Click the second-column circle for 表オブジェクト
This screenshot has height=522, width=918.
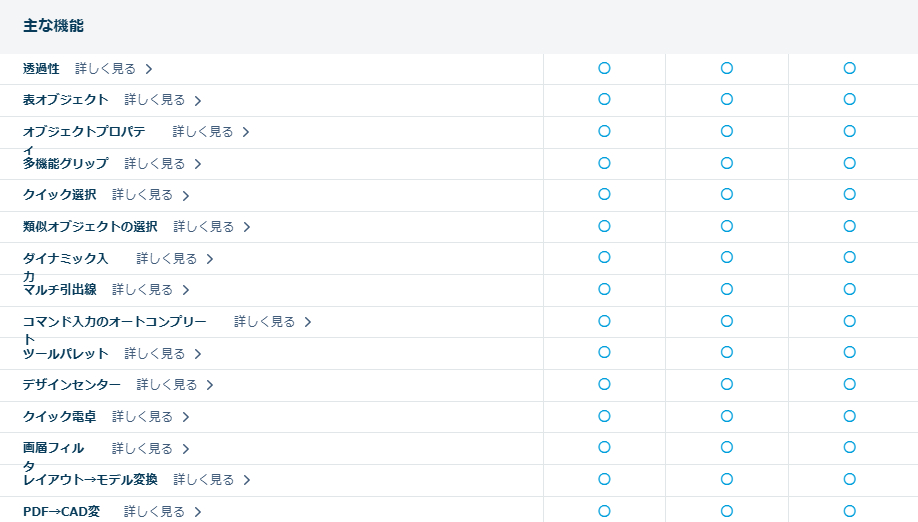727,99
